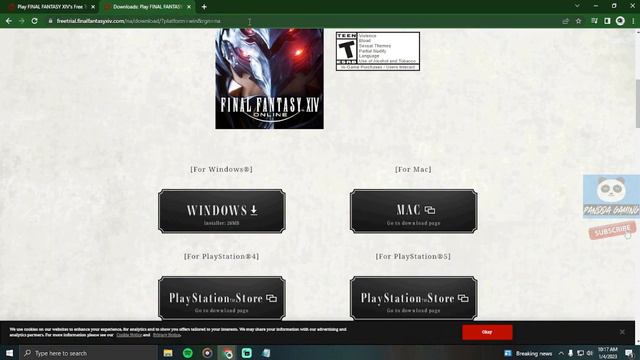The height and width of the screenshot is (360, 640).
Task: Open volume control tray icon
Action: [x=589, y=353]
